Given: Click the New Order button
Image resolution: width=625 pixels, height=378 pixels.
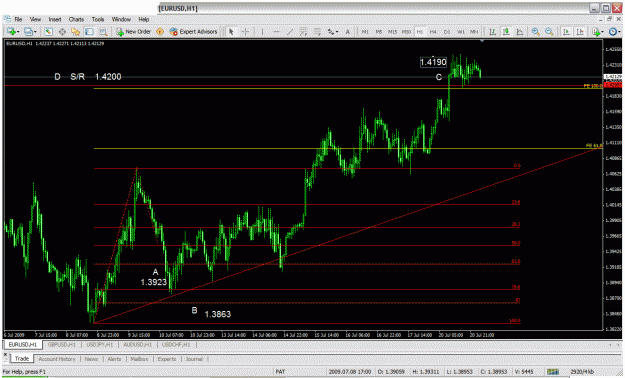Looking at the screenshot, I should 134,32.
